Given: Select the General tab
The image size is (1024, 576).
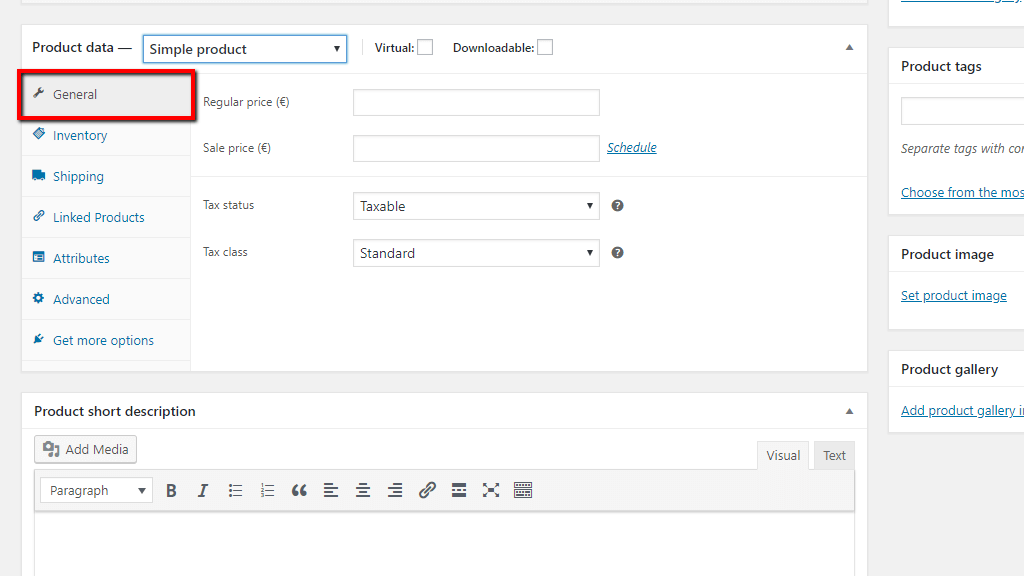Looking at the screenshot, I should pyautogui.click(x=106, y=94).
